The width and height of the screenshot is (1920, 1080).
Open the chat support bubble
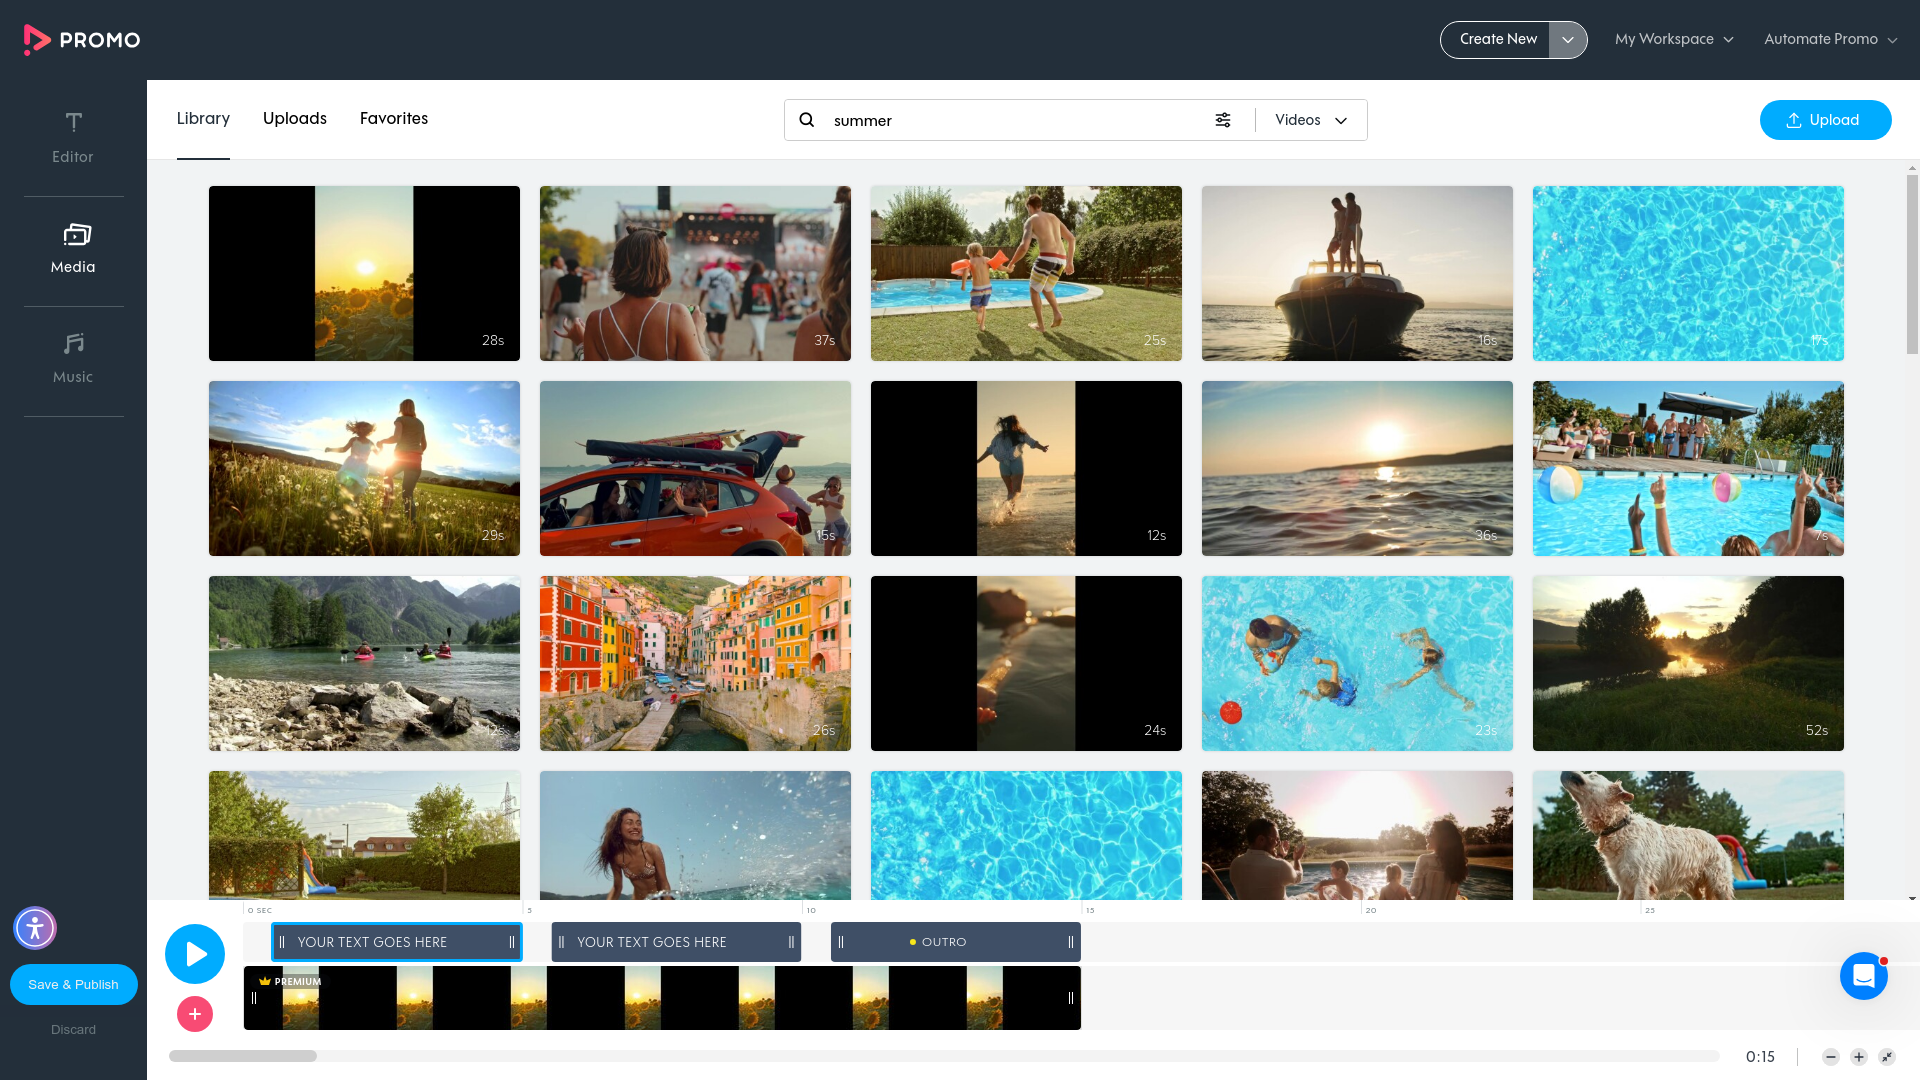coord(1863,976)
